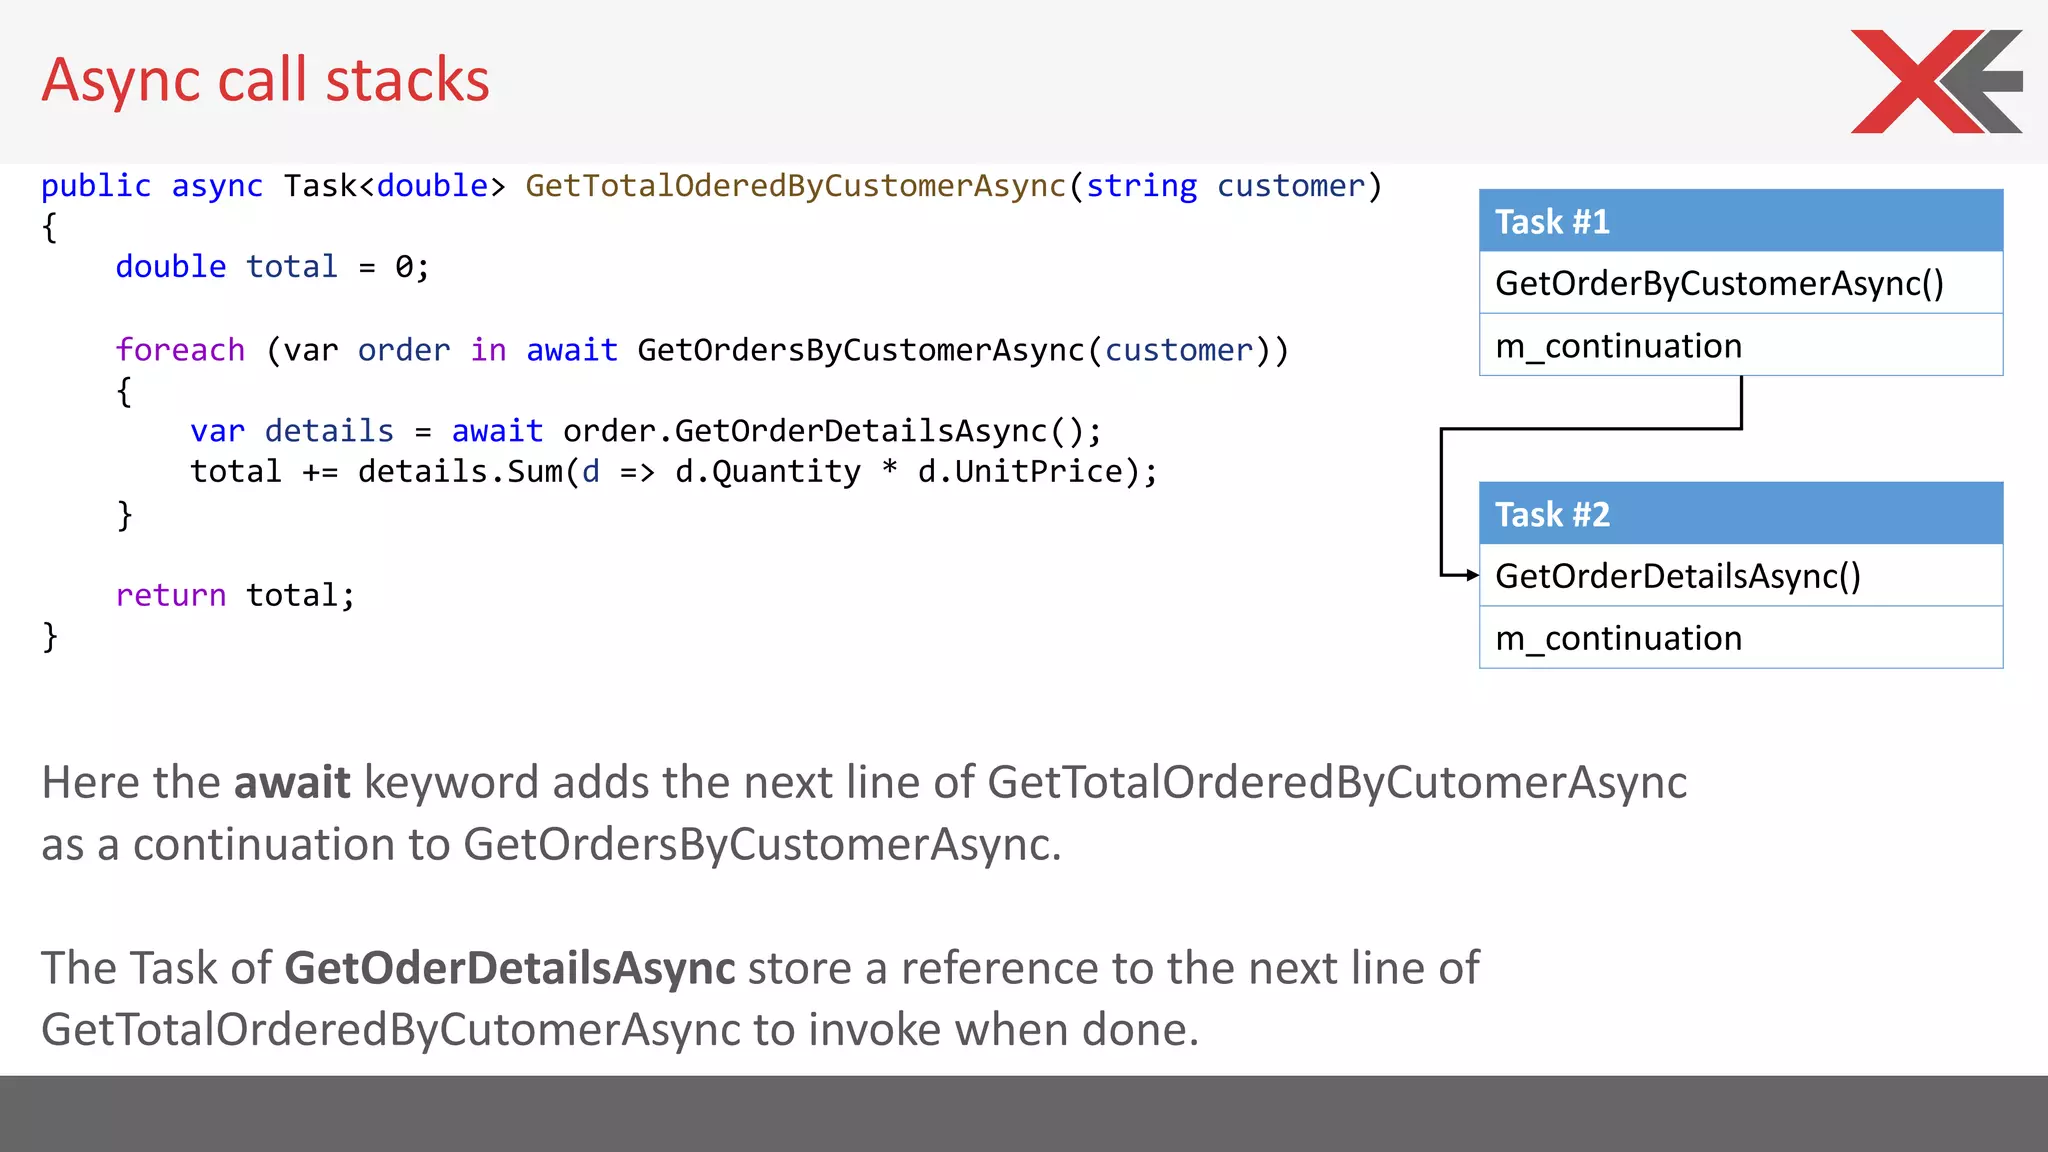Click 'var details' declaration
Image resolution: width=2048 pixels, height=1152 pixels.
coord(292,431)
